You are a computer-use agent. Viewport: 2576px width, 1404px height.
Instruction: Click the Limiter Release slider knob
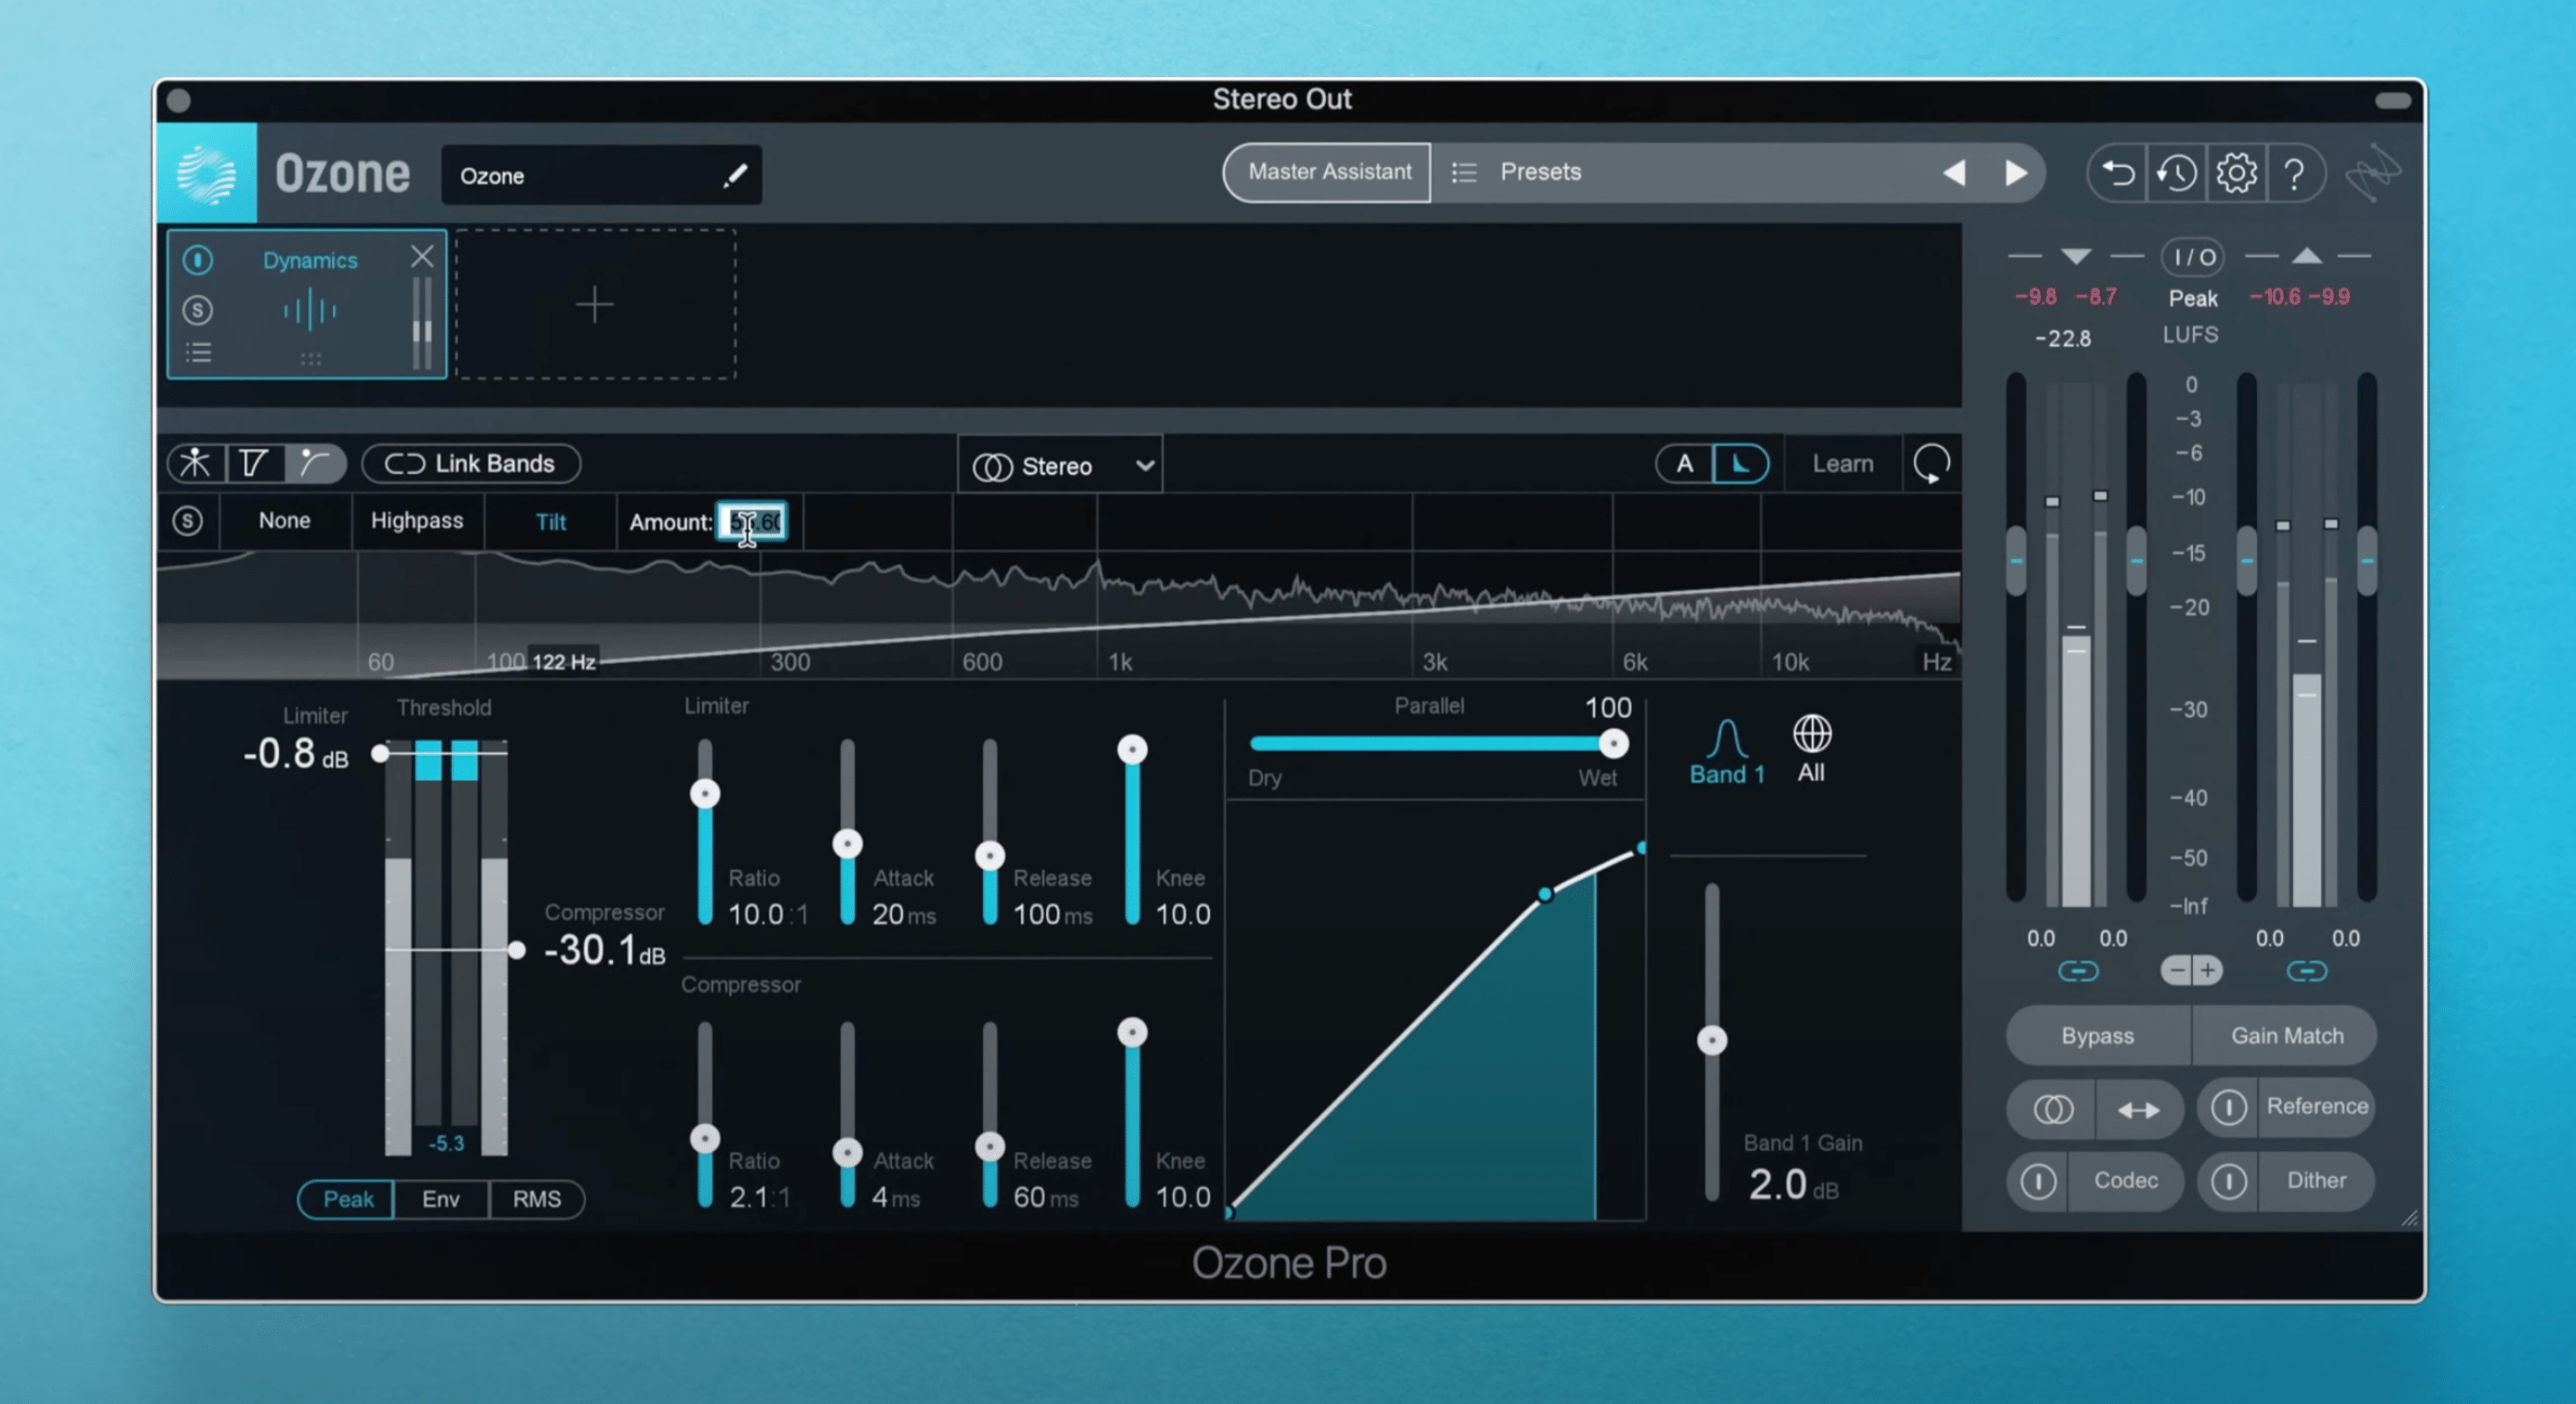point(990,856)
